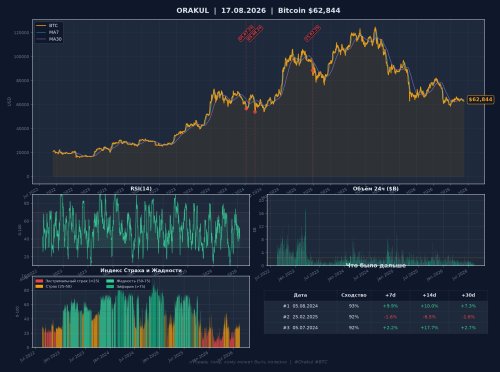
Task: Click the +10.0% value in +14d column
Action: pyautogui.click(x=429, y=306)
